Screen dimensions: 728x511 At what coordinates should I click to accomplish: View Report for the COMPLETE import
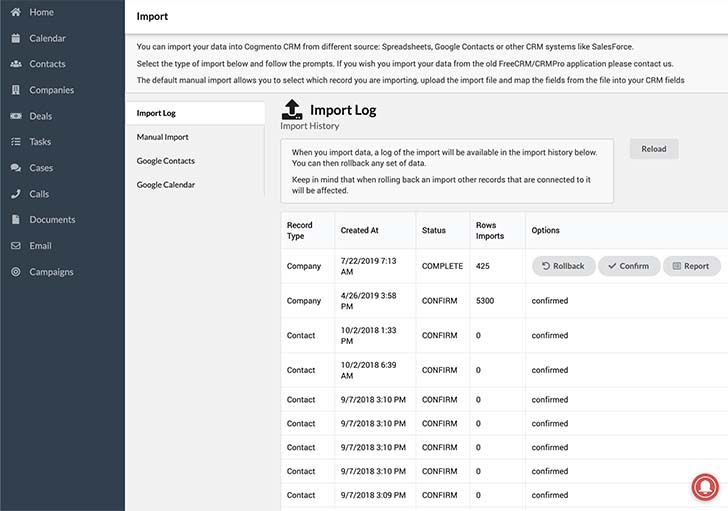pyautogui.click(x=691, y=266)
